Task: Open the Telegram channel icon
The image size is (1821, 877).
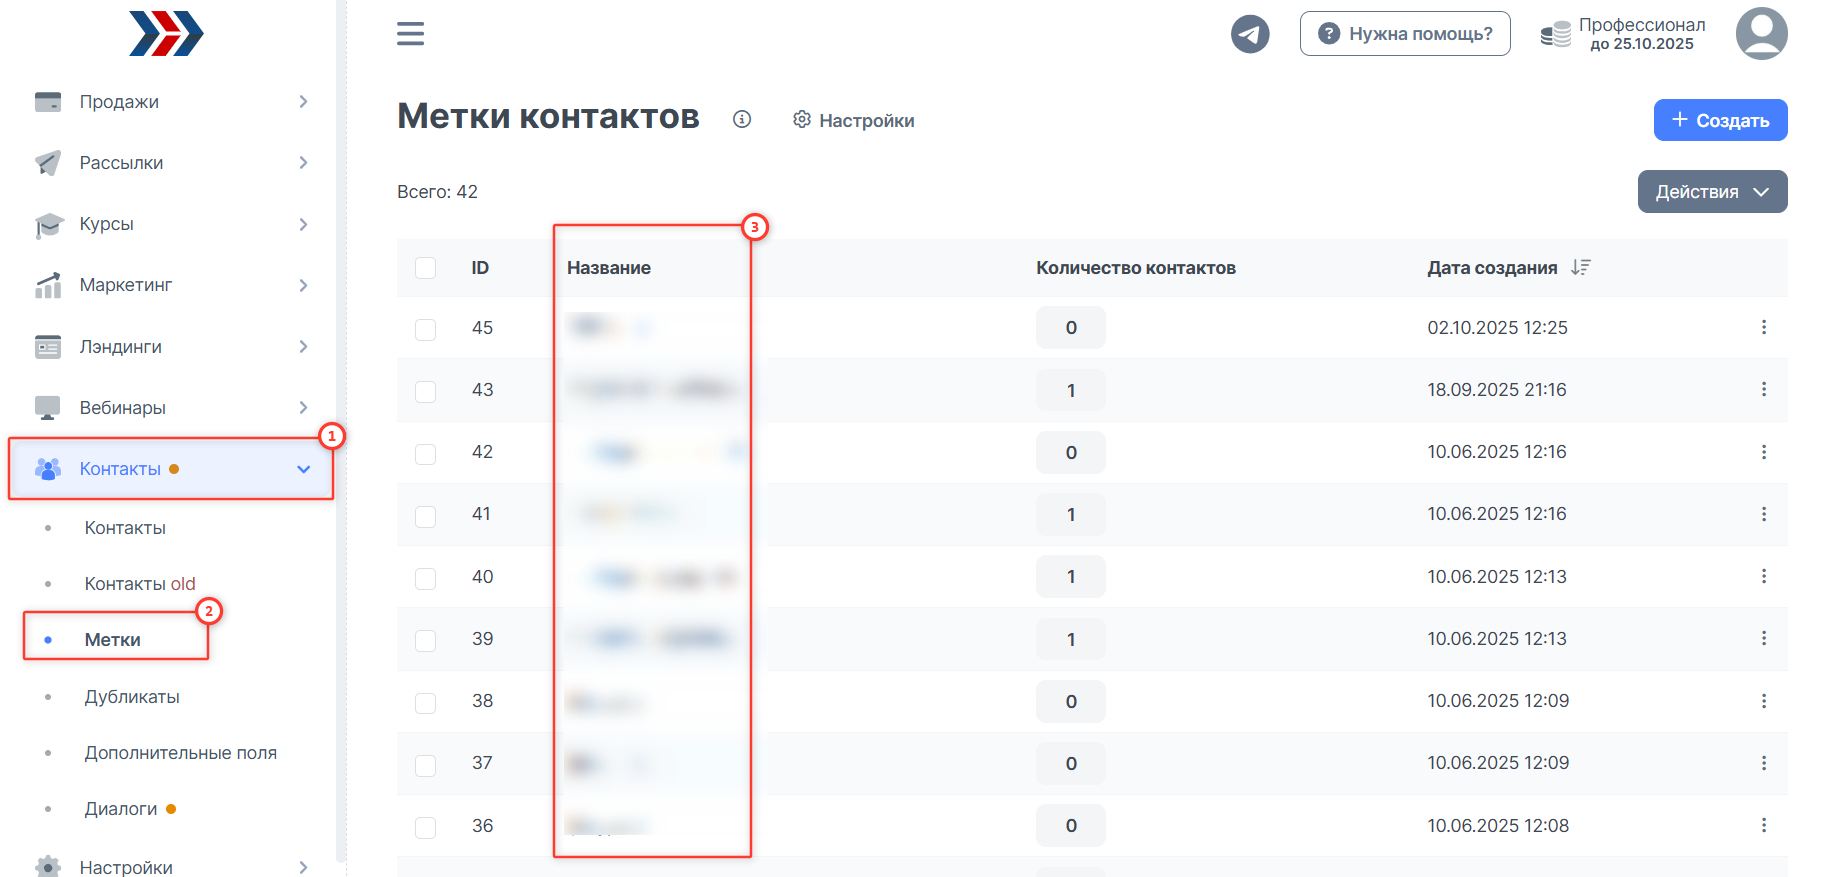Action: (1249, 34)
